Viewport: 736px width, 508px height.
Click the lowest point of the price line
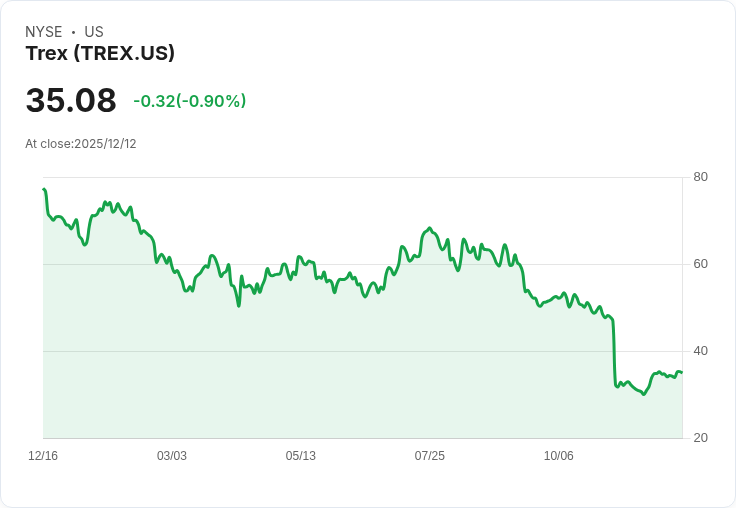(643, 394)
